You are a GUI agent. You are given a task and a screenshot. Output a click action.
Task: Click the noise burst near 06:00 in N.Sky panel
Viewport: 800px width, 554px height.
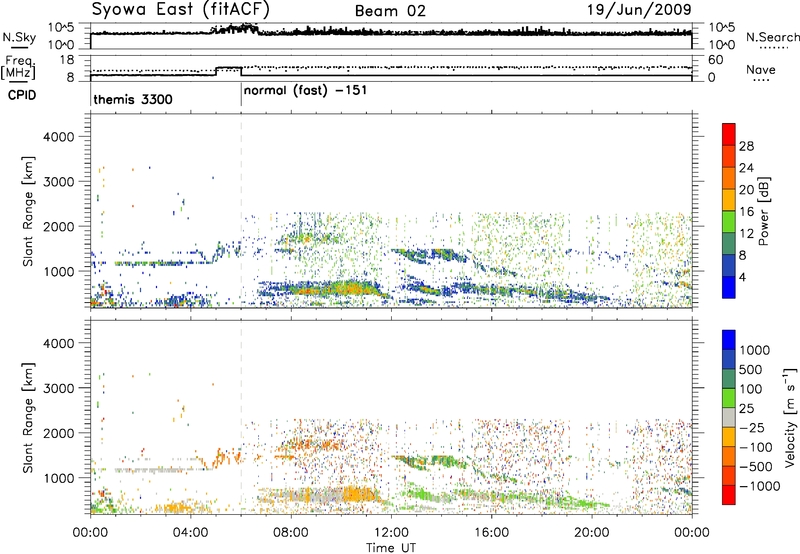click(x=236, y=29)
